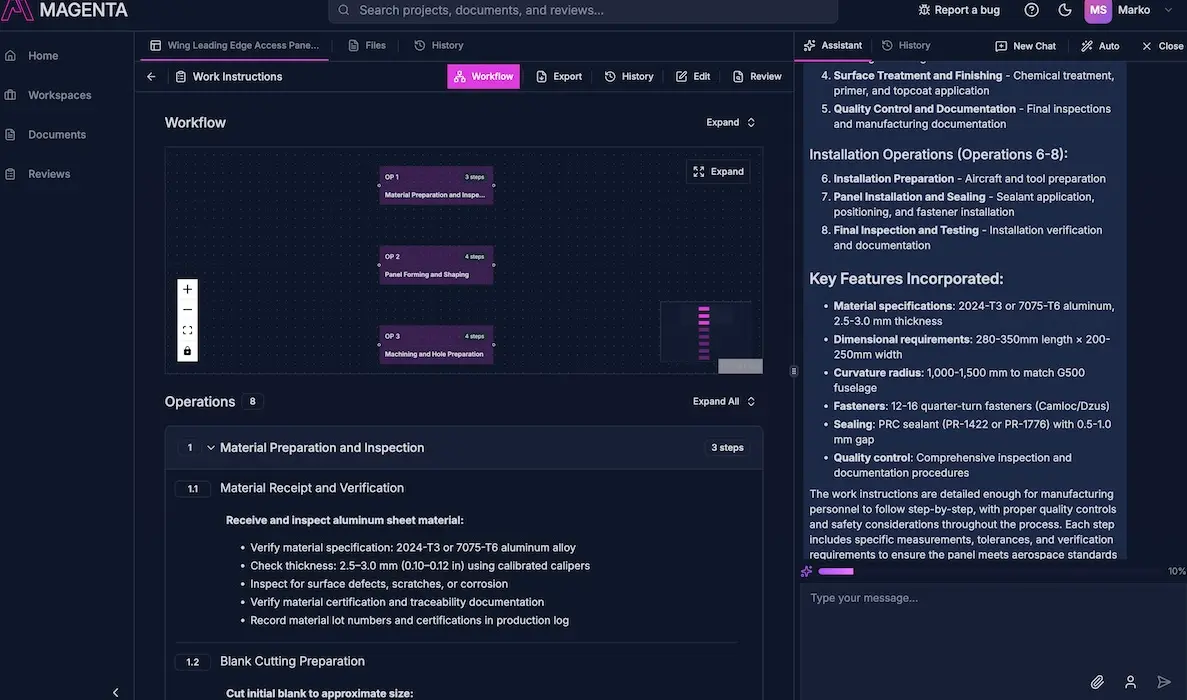The height and width of the screenshot is (700, 1187).
Task: Open the Reviews section in the sidebar
Action: [44, 173]
